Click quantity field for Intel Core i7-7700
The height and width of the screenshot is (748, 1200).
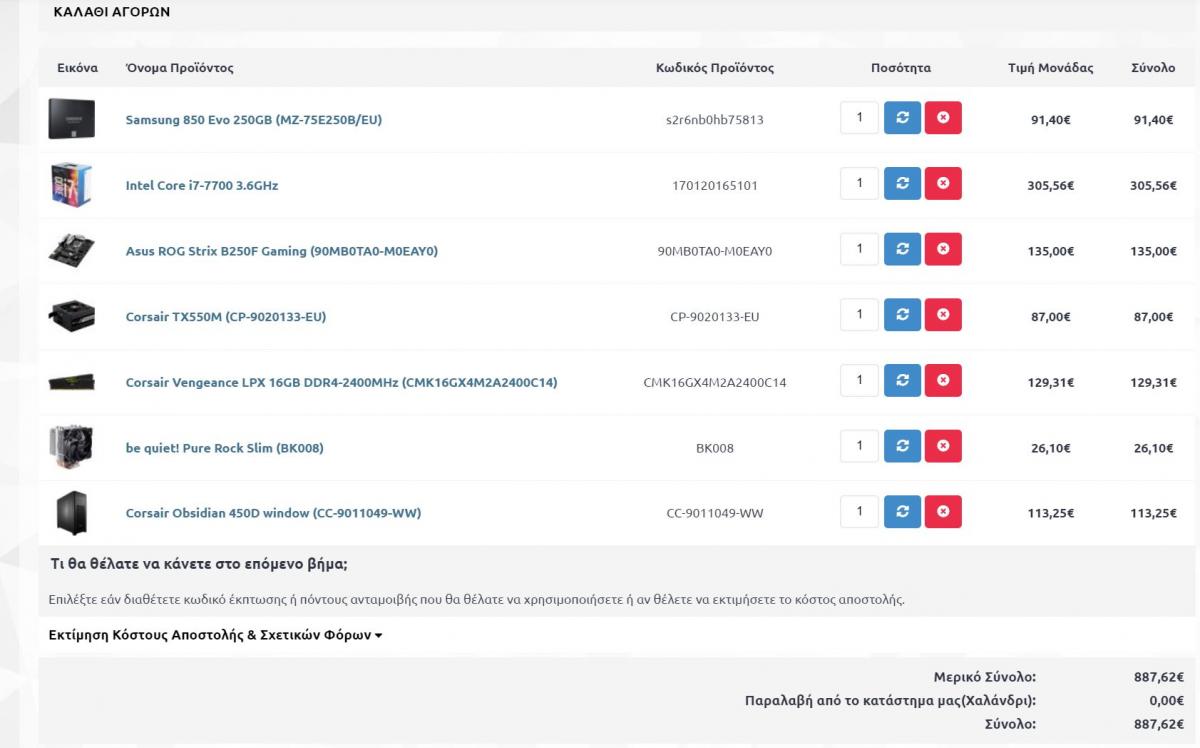click(x=859, y=184)
